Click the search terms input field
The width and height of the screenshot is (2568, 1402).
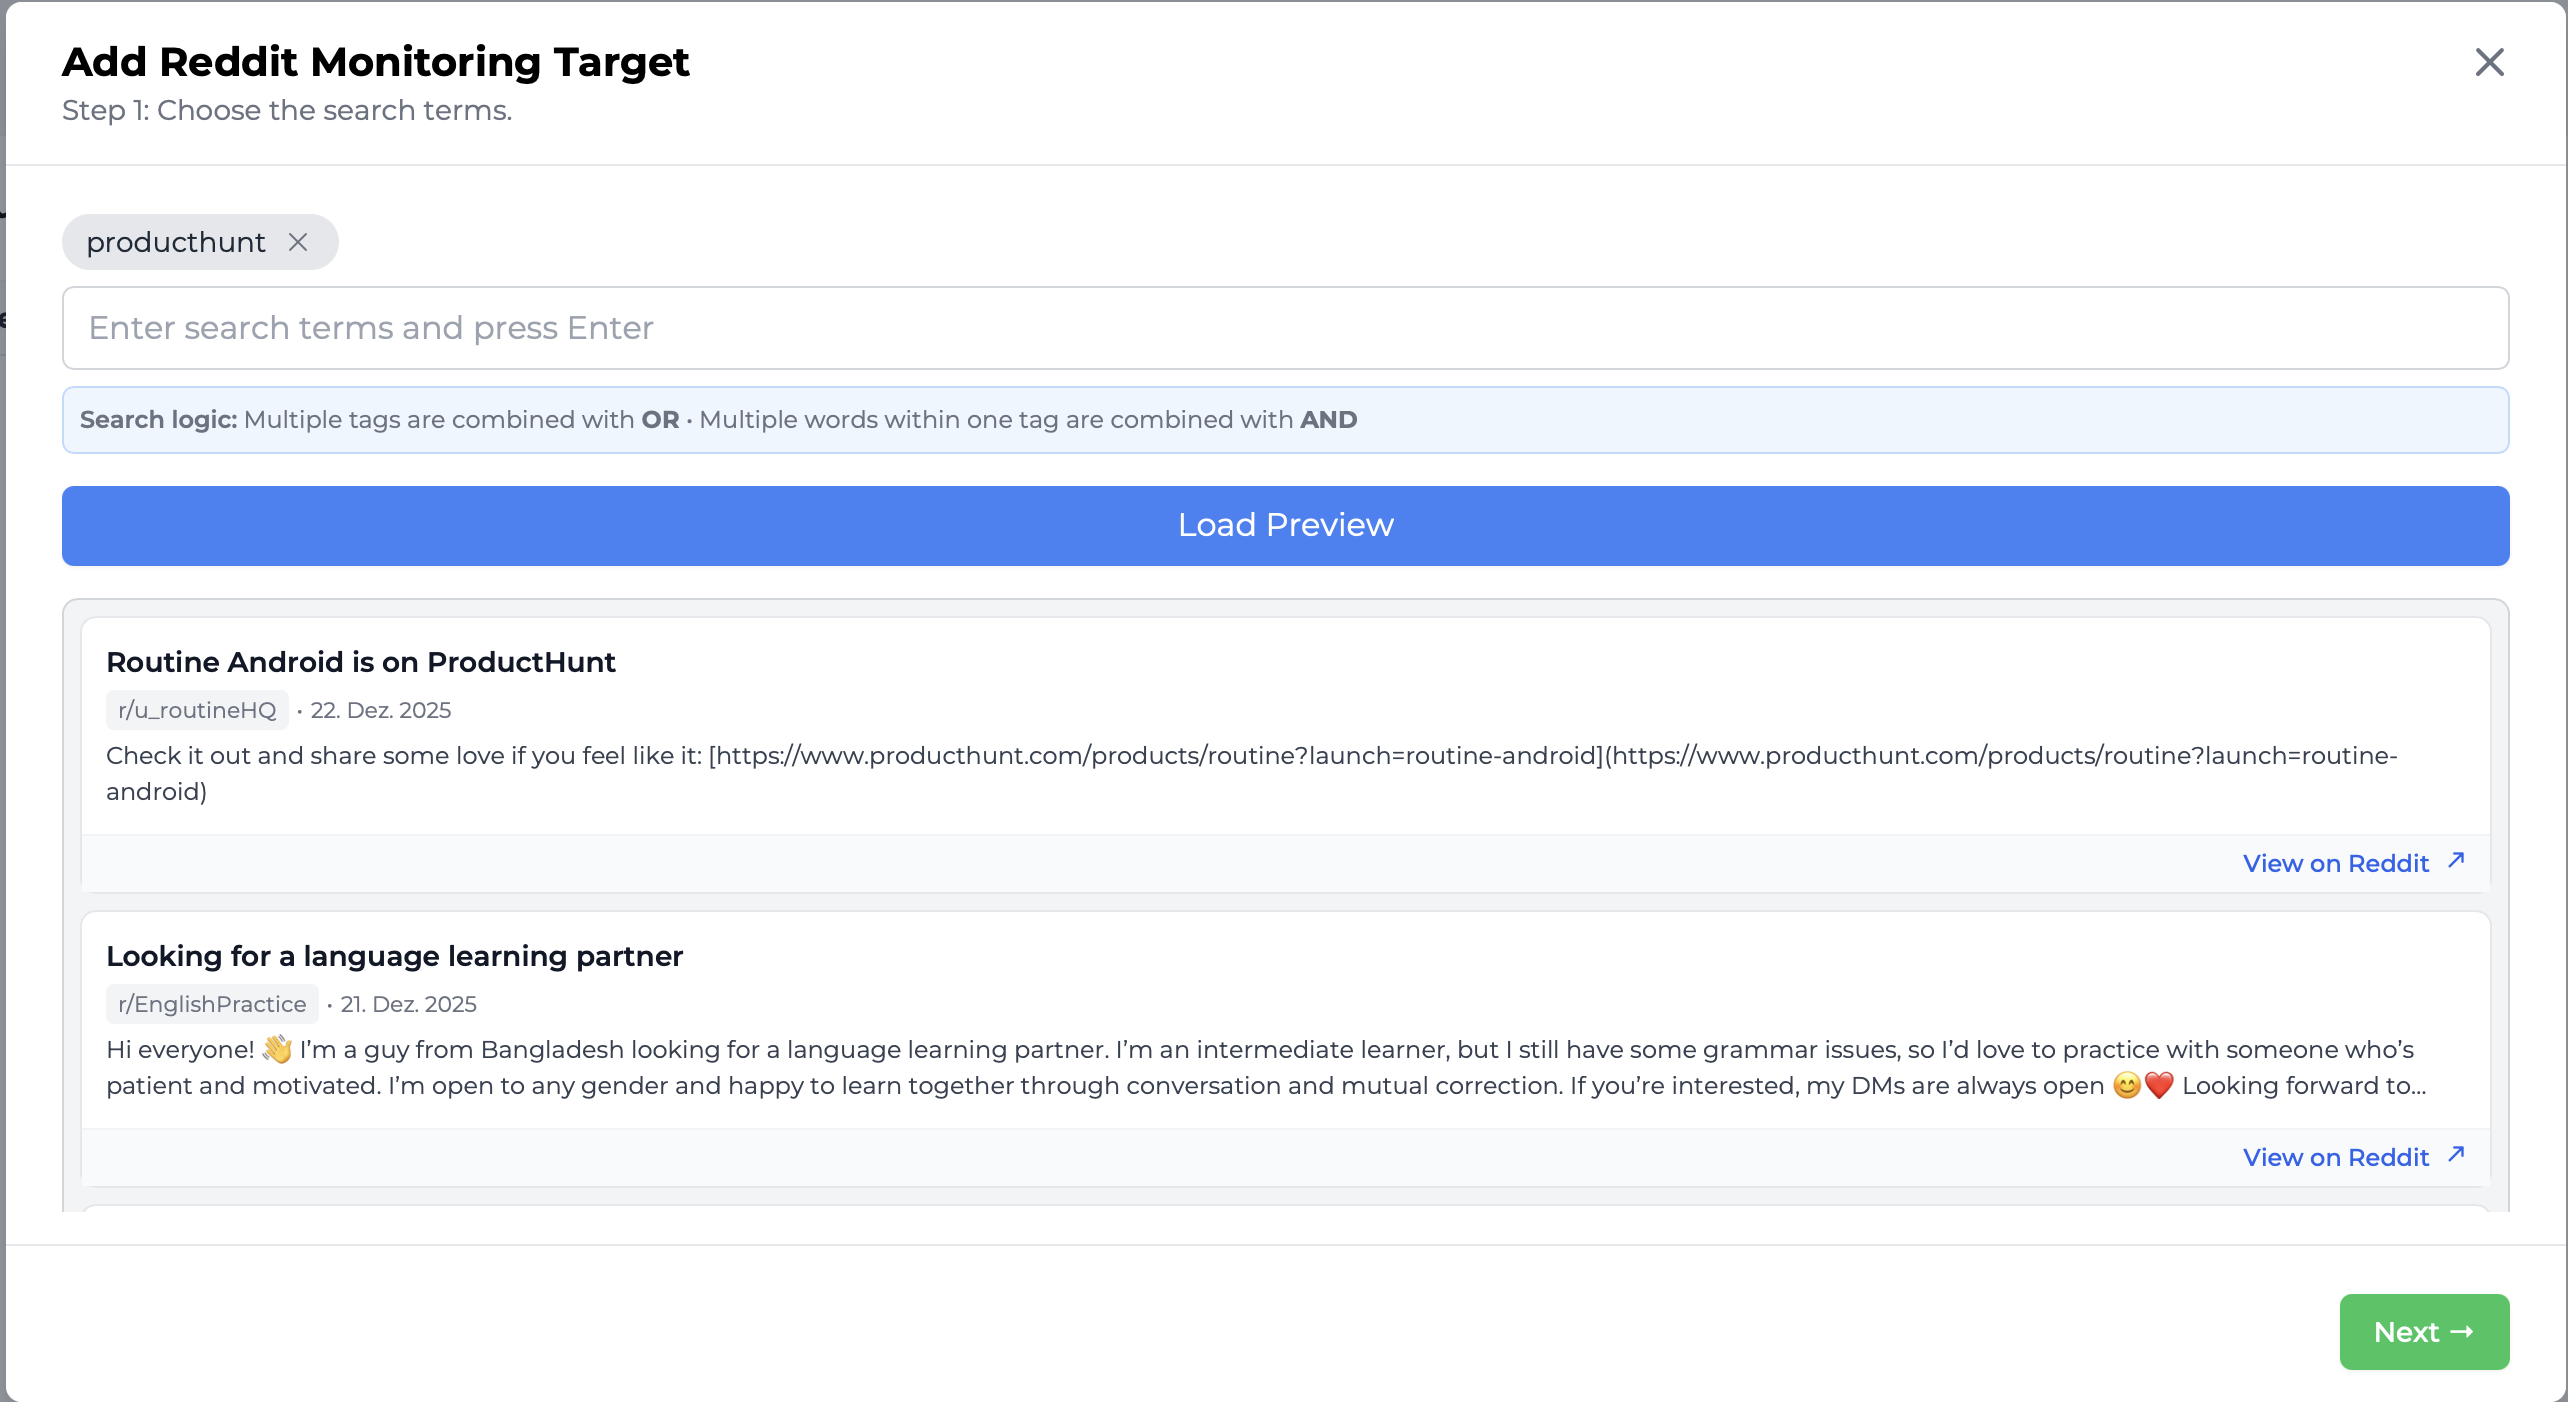coord(1284,327)
